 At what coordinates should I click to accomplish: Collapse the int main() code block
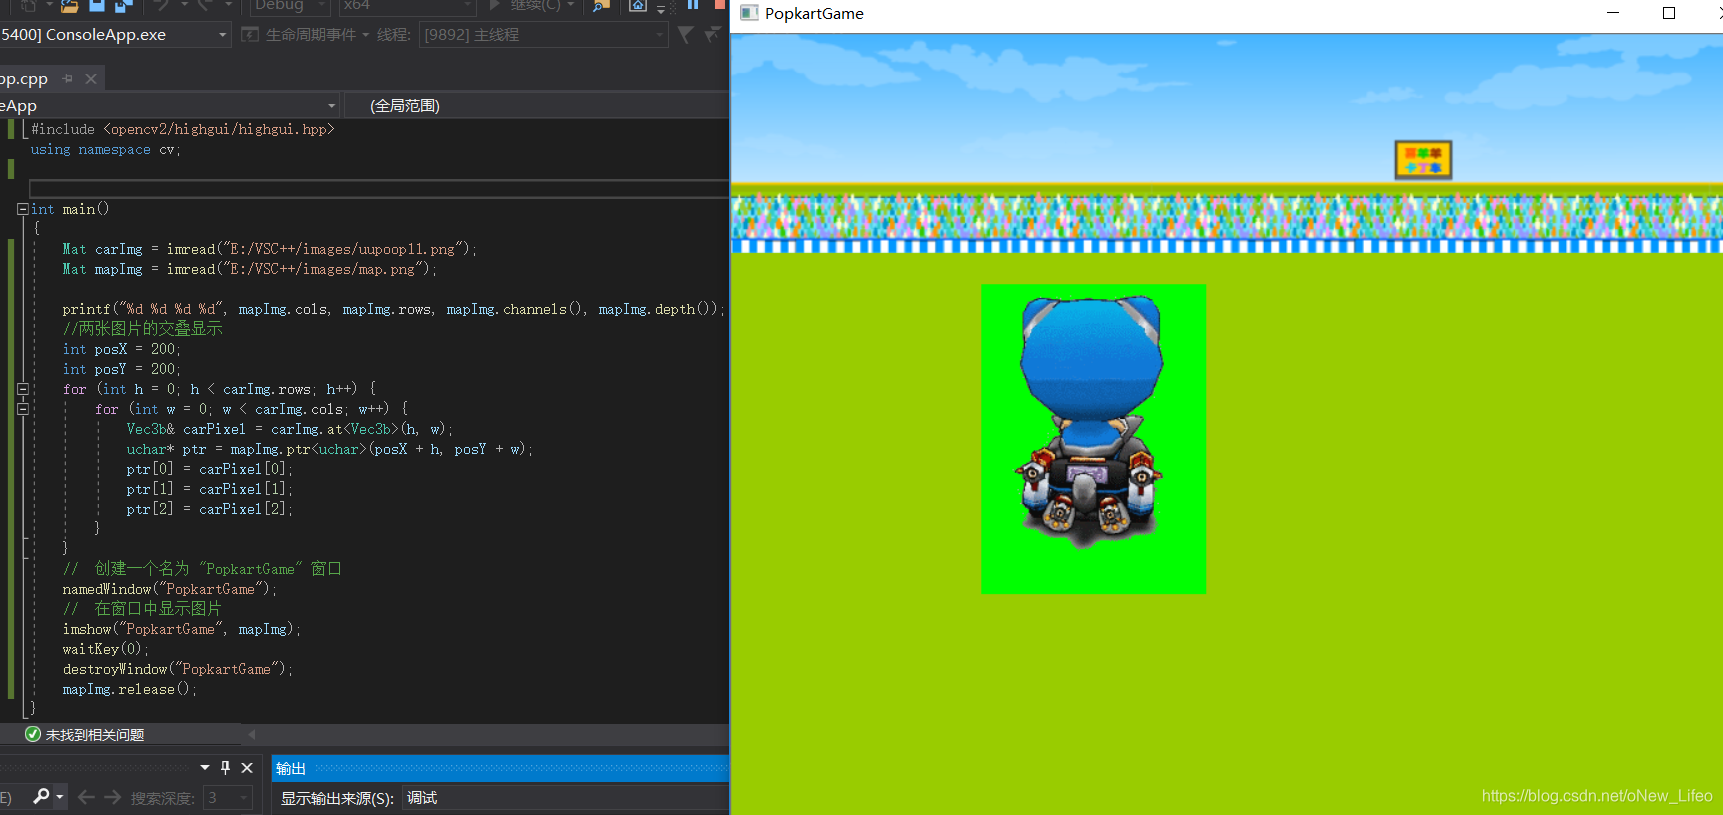coord(22,209)
